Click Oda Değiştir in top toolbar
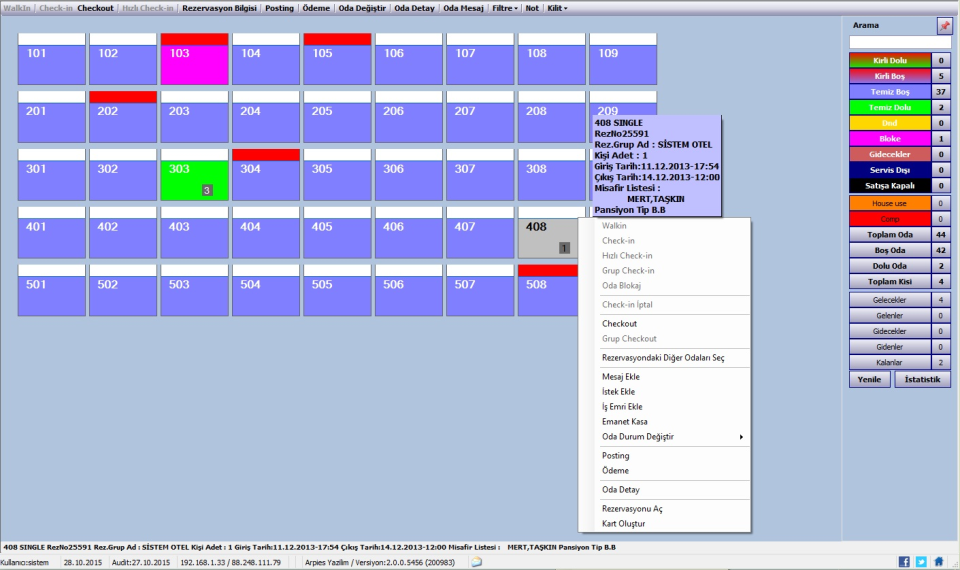960x570 pixels. coord(362,8)
